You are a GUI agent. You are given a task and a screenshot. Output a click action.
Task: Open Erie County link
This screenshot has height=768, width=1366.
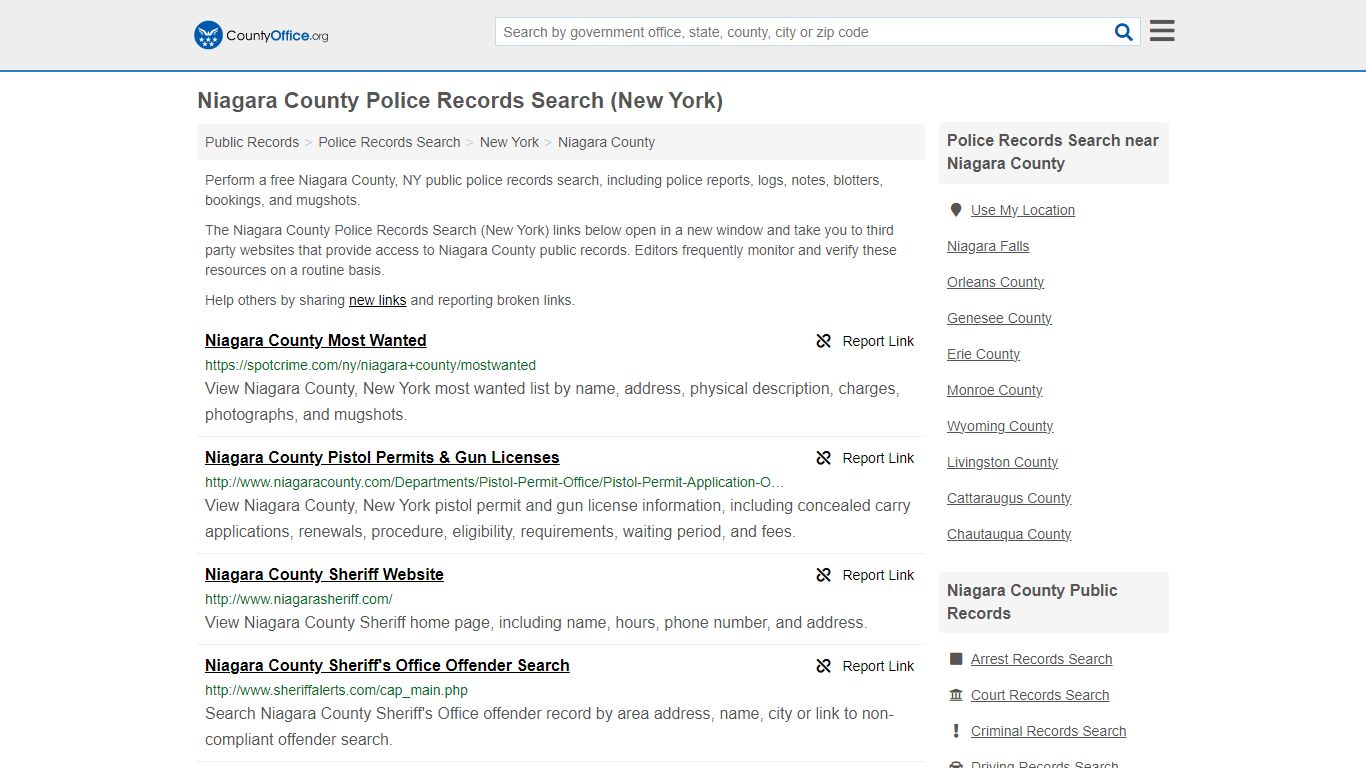pyautogui.click(x=983, y=354)
